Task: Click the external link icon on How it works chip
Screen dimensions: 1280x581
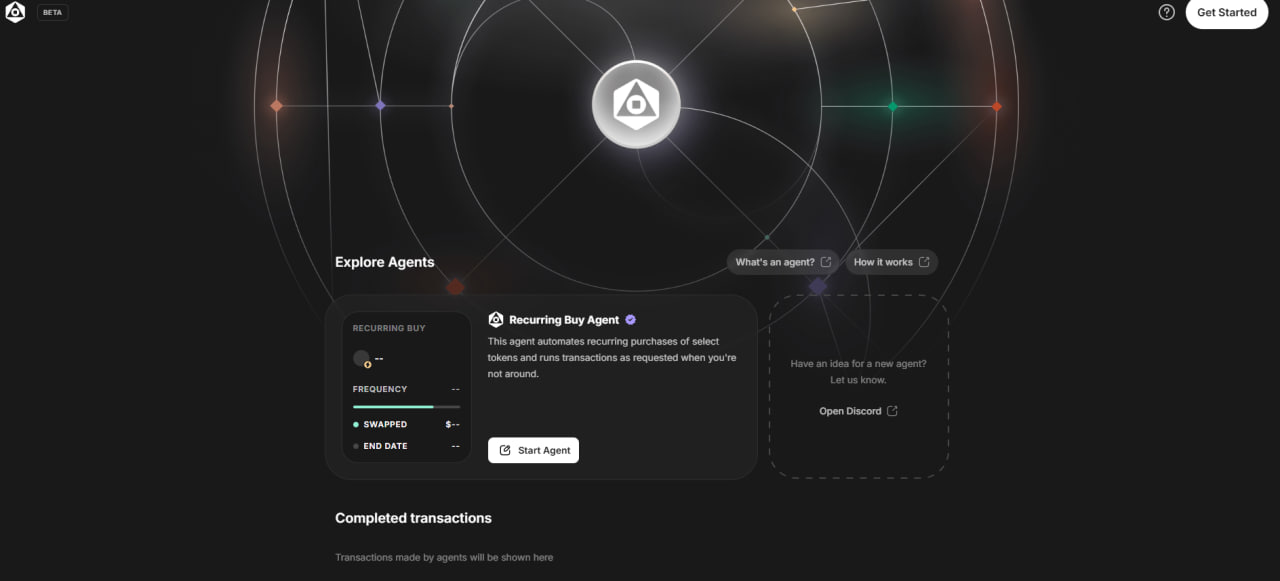Action: [925, 261]
